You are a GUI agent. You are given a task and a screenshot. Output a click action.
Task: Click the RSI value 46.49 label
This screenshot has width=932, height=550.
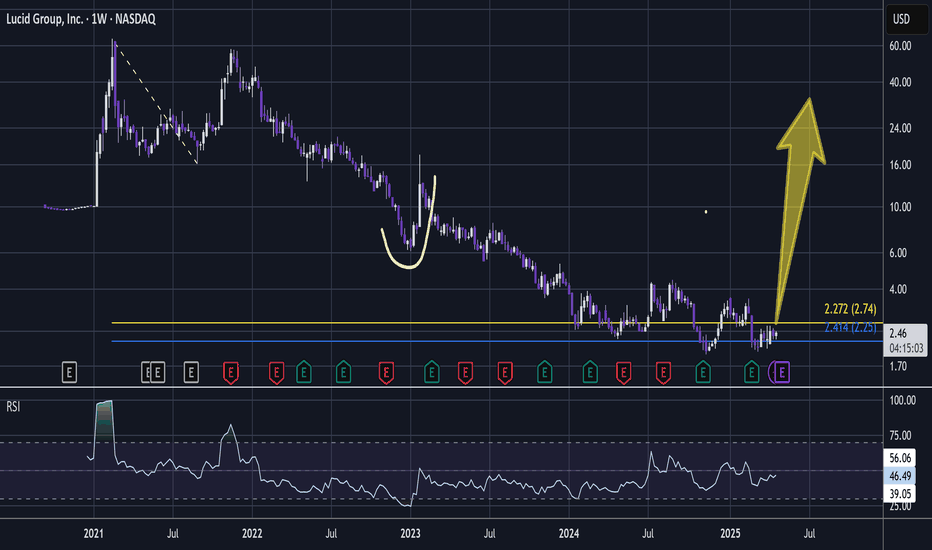click(900, 476)
